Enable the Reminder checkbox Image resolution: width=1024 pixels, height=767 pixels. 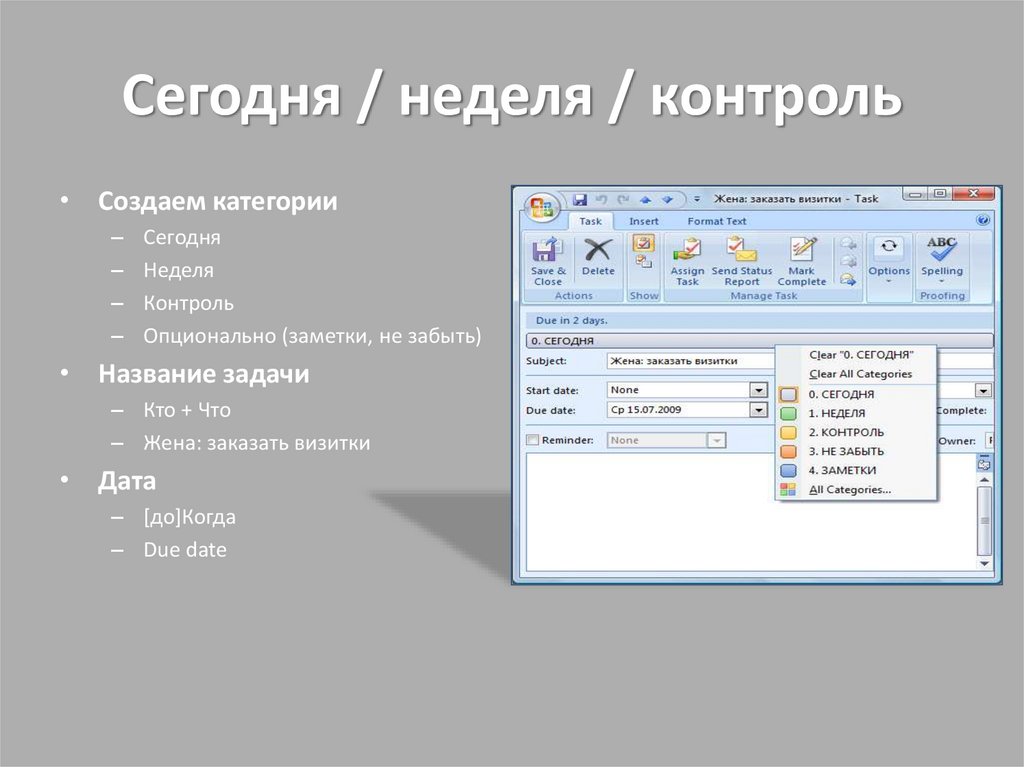point(530,440)
